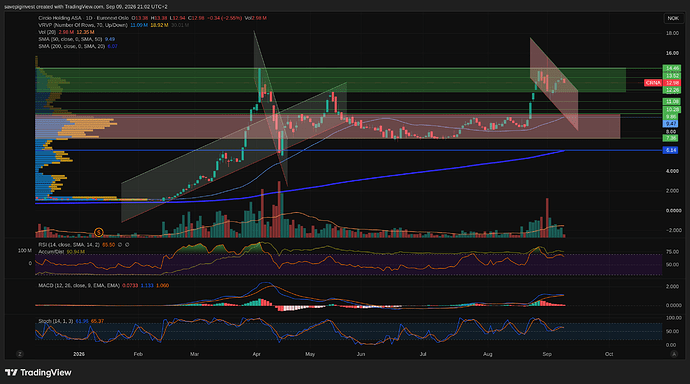Image resolution: width=690 pixels, height=384 pixels.
Task: Click the green 12.26 price level label
Action: [672, 90]
